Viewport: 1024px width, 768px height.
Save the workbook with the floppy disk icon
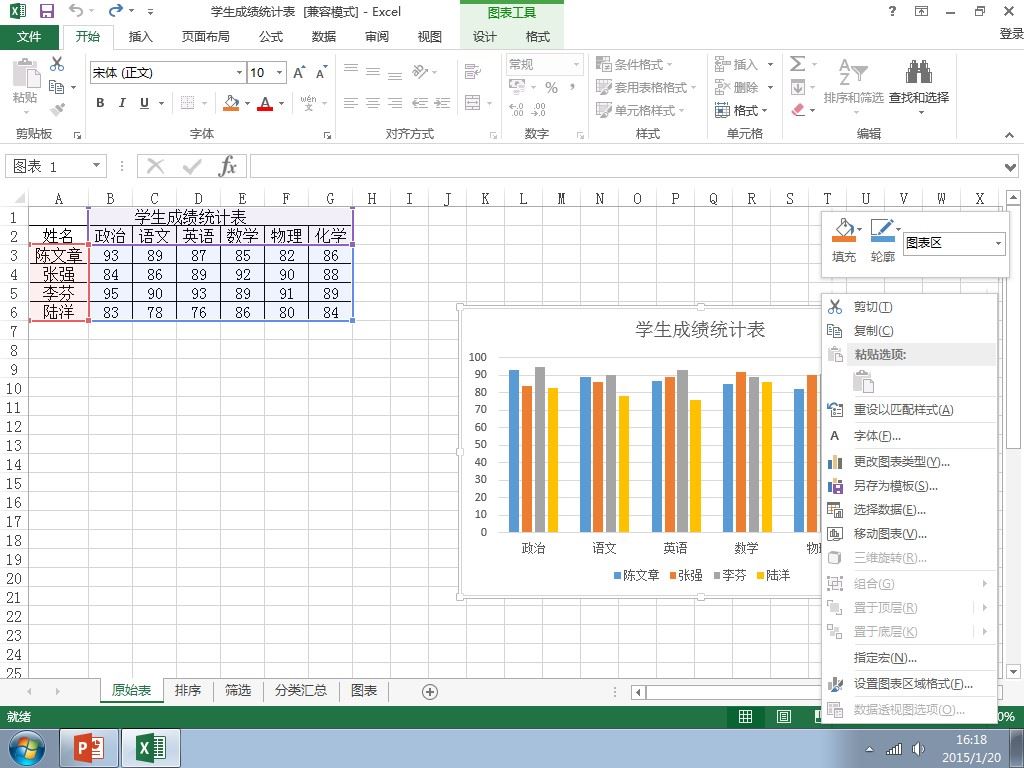pos(46,11)
